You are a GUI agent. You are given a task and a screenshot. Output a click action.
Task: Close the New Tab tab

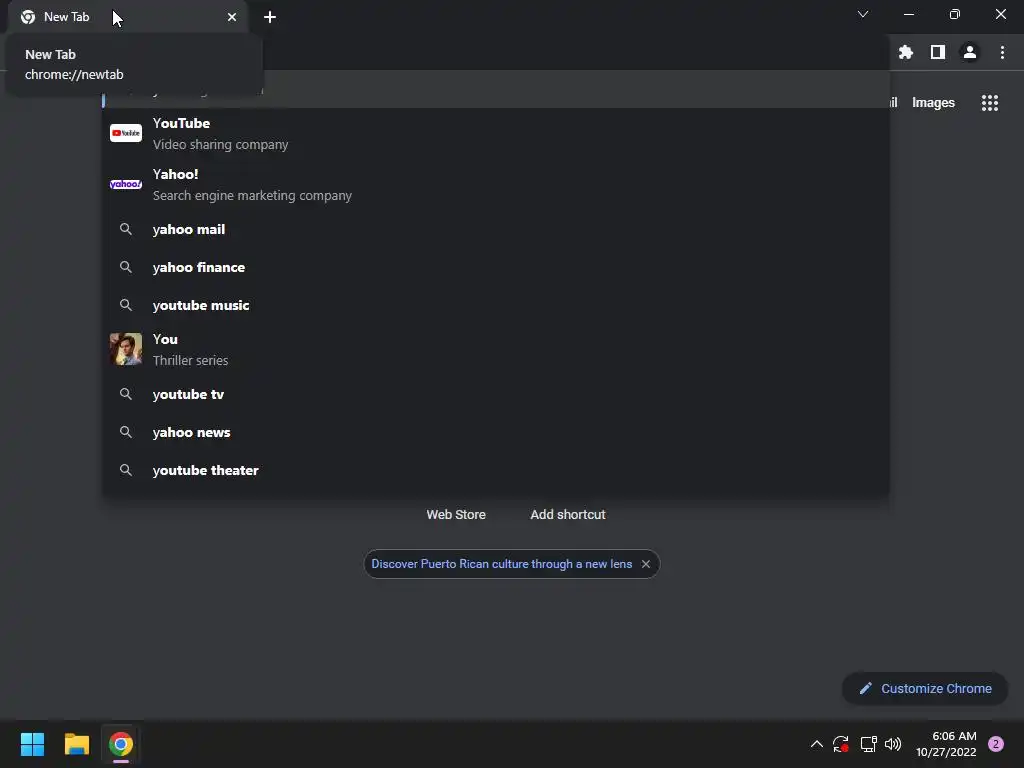232,17
